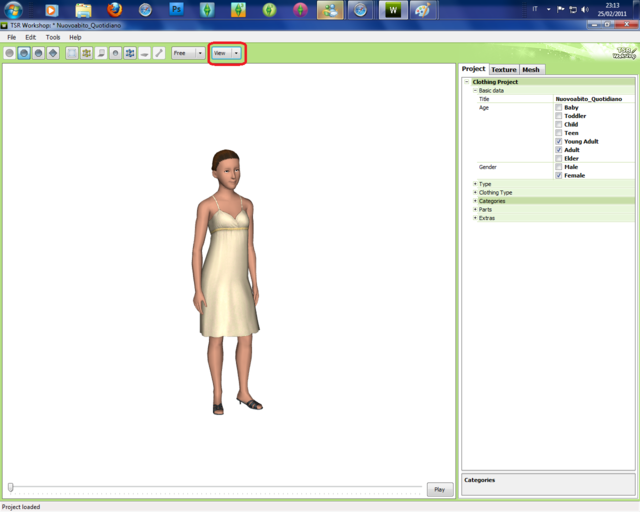Open the Windows Start orb
The width and height of the screenshot is (640, 512).
[13, 10]
